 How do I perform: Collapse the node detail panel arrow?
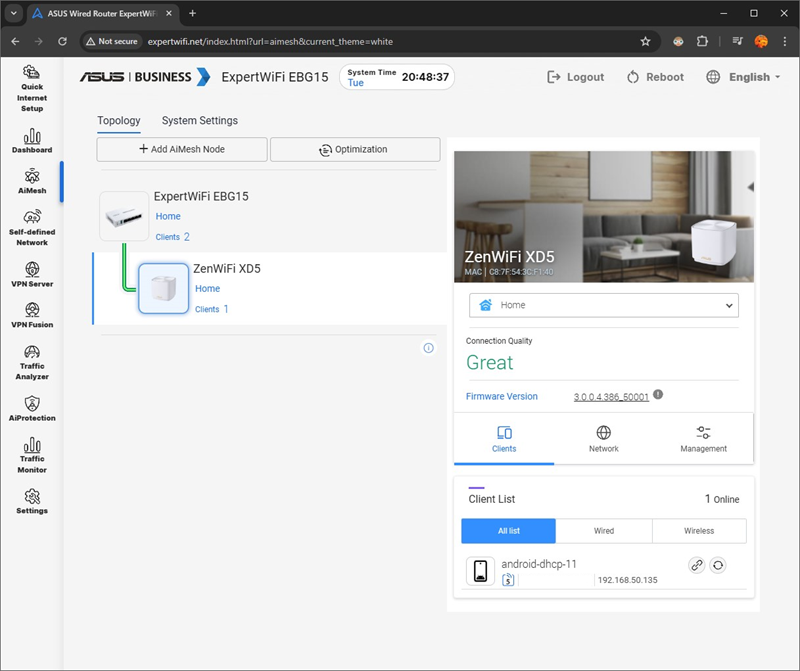751,187
